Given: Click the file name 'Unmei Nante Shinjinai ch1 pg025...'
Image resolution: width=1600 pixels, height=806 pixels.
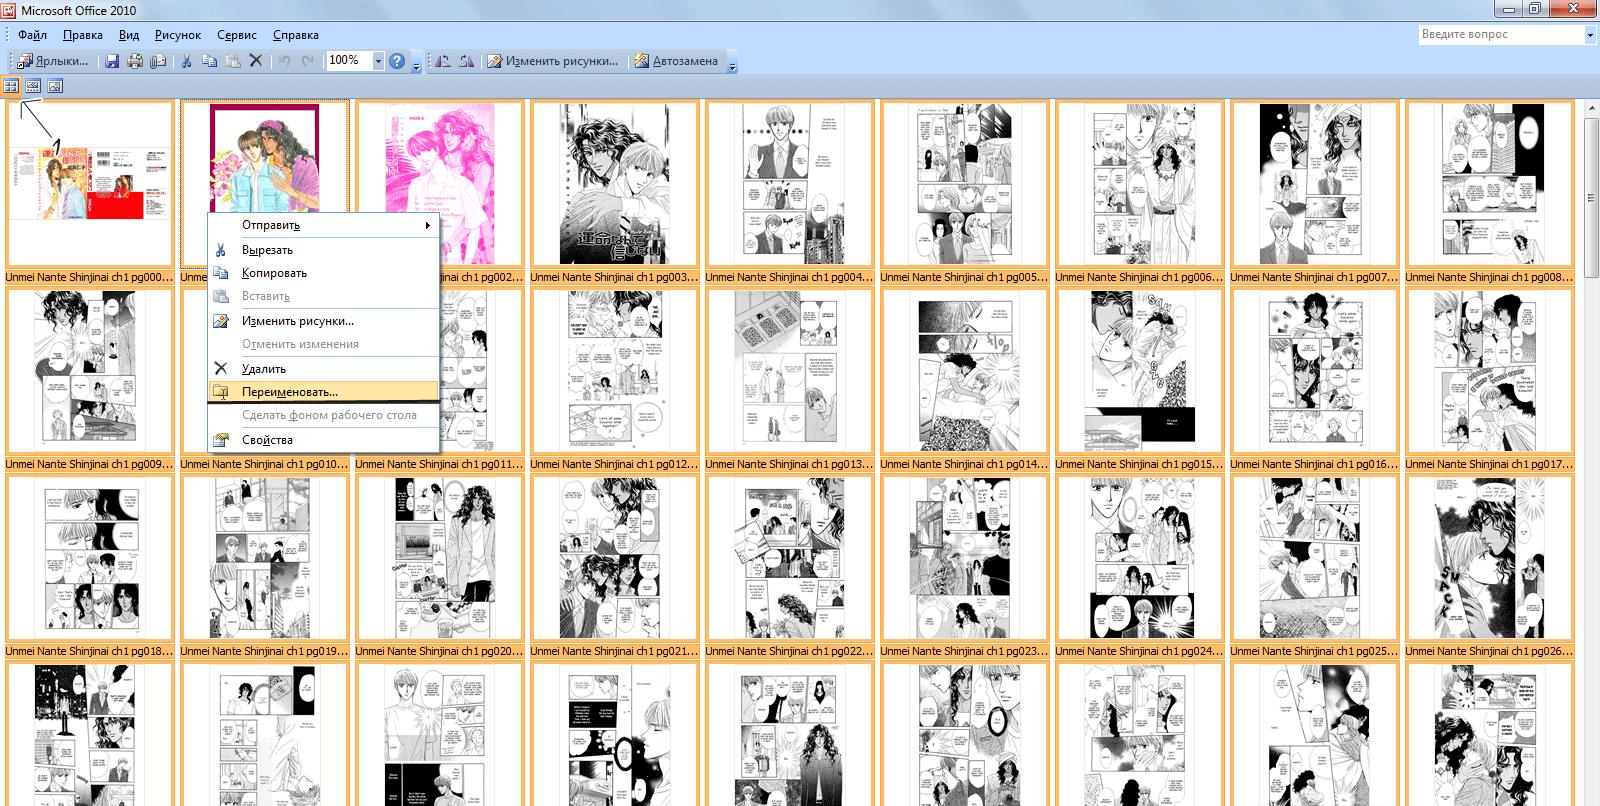Looking at the screenshot, I should coord(1314,651).
